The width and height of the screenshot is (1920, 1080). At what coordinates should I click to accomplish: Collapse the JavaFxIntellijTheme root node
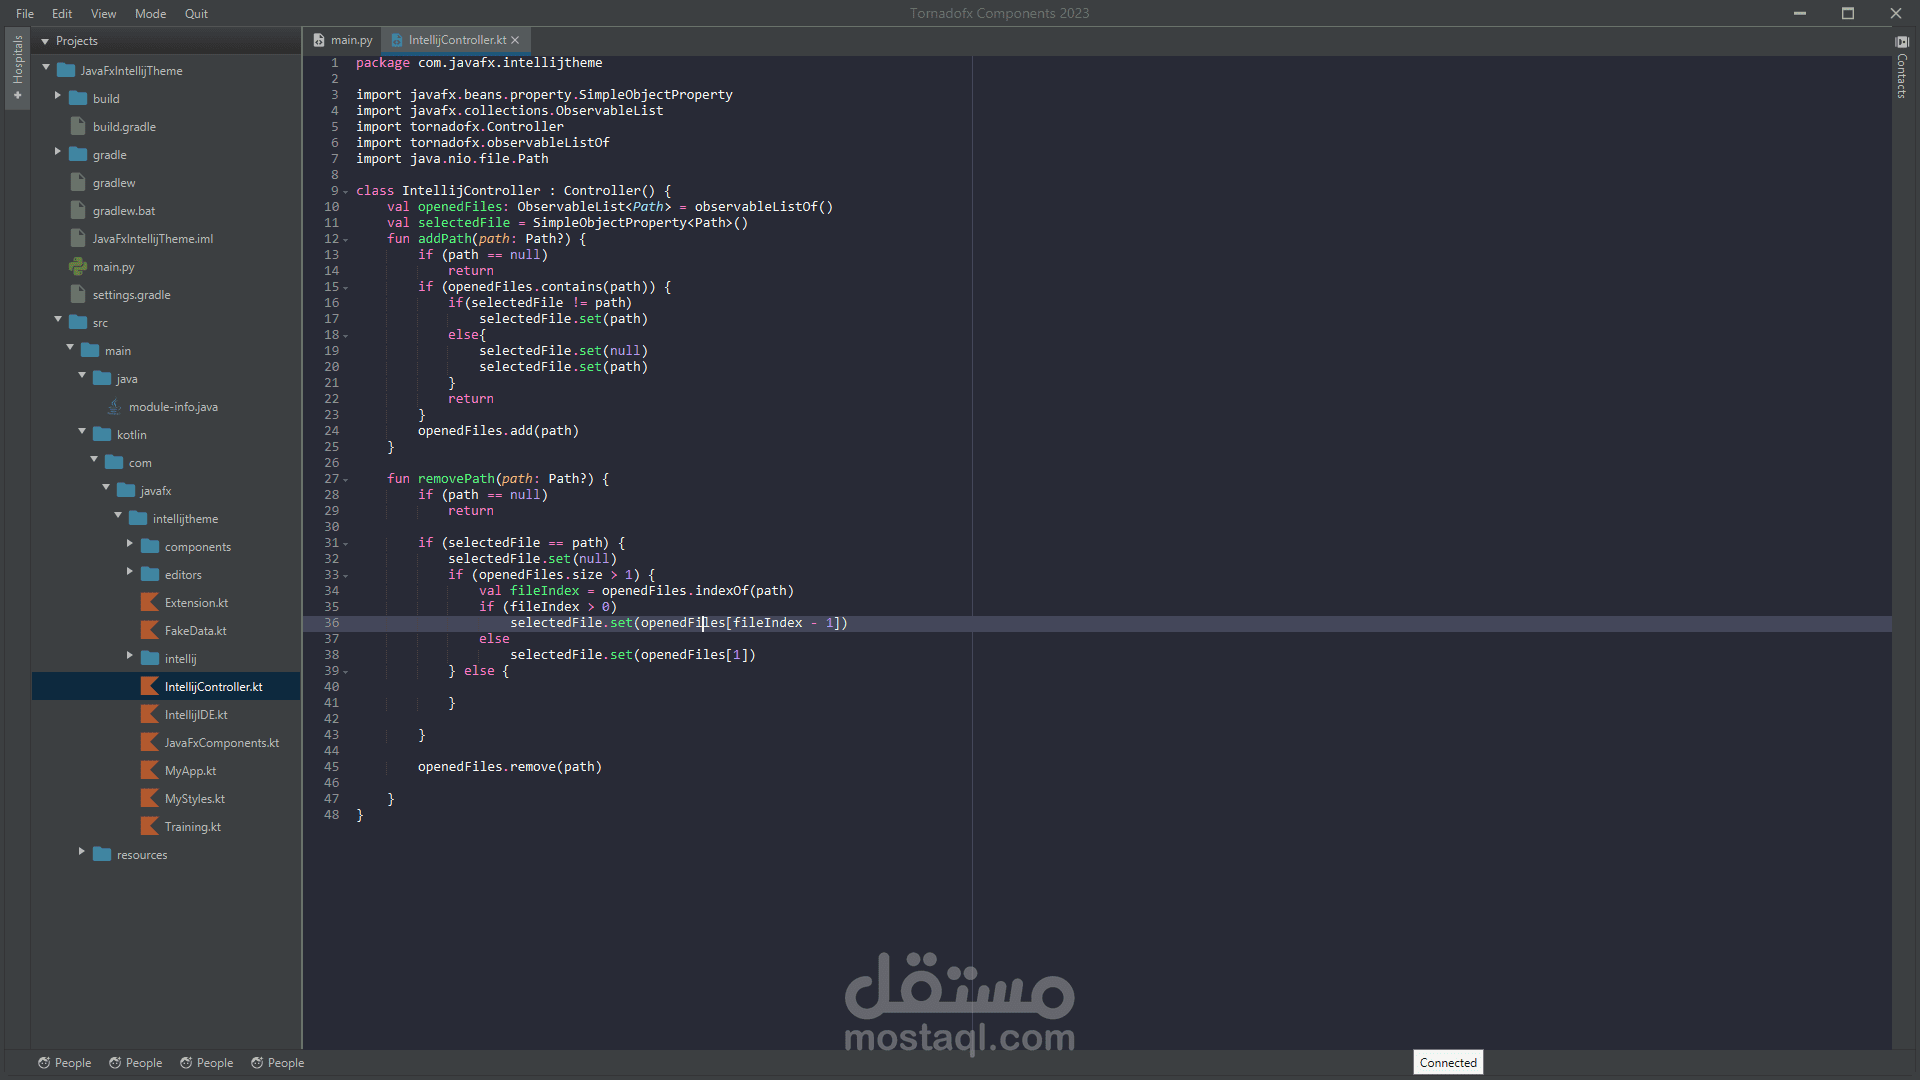46,67
